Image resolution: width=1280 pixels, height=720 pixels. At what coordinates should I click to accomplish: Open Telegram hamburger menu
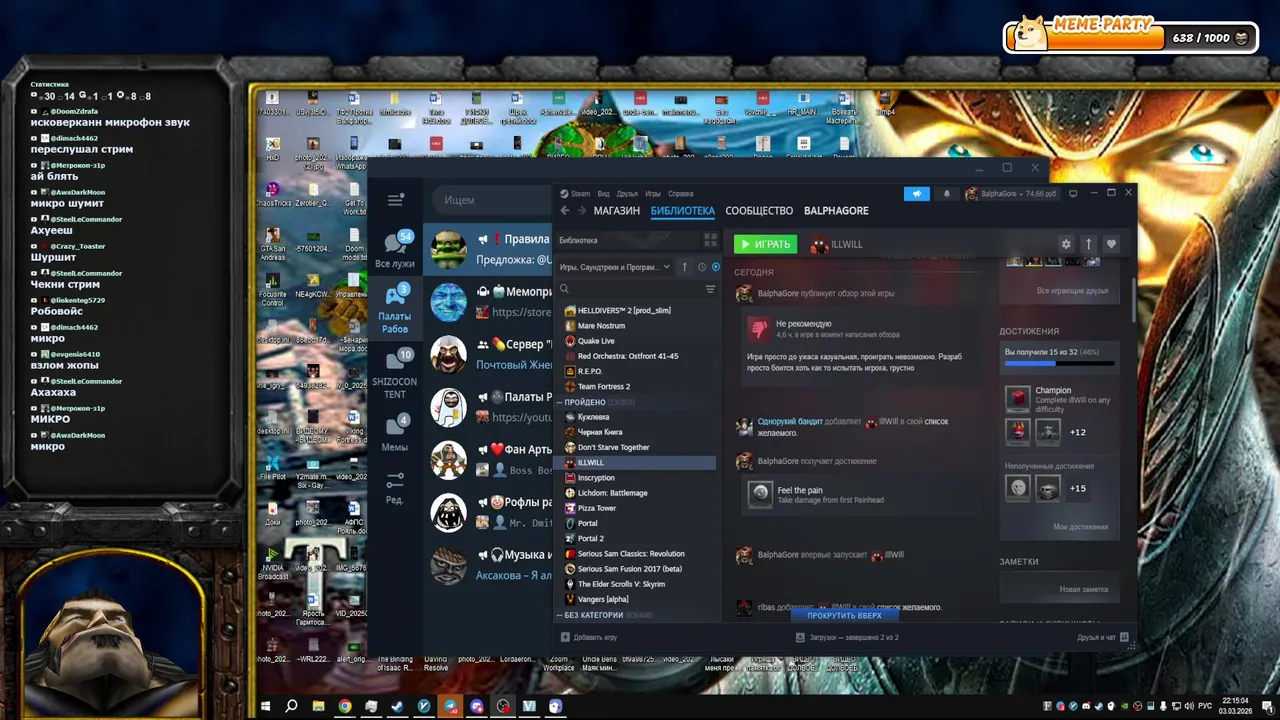click(x=396, y=200)
